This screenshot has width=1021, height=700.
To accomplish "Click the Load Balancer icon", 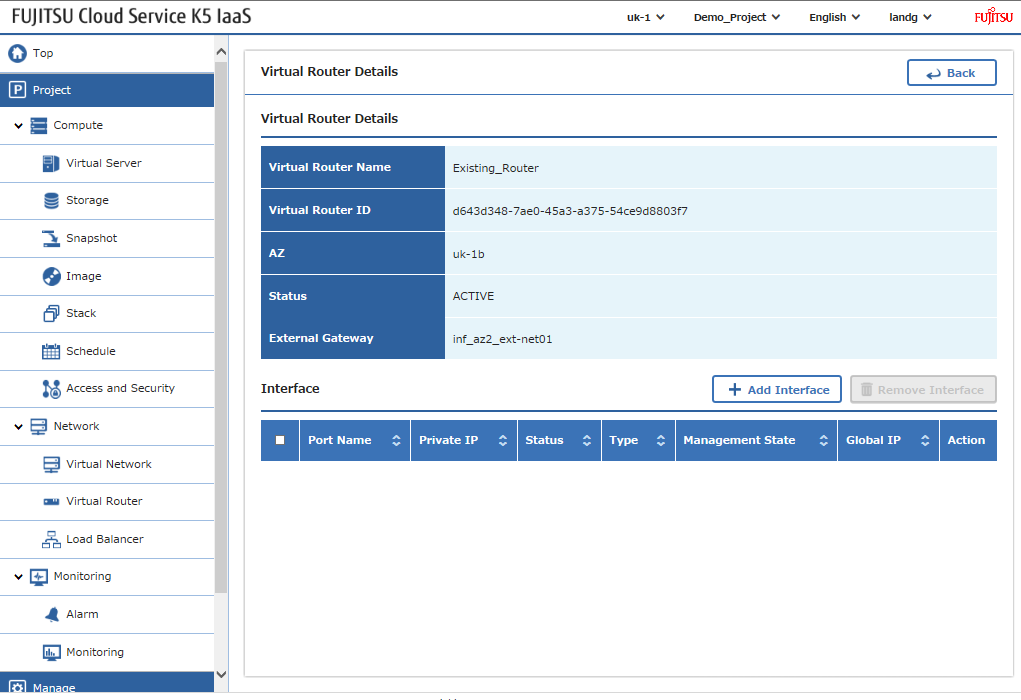I will (x=51, y=539).
